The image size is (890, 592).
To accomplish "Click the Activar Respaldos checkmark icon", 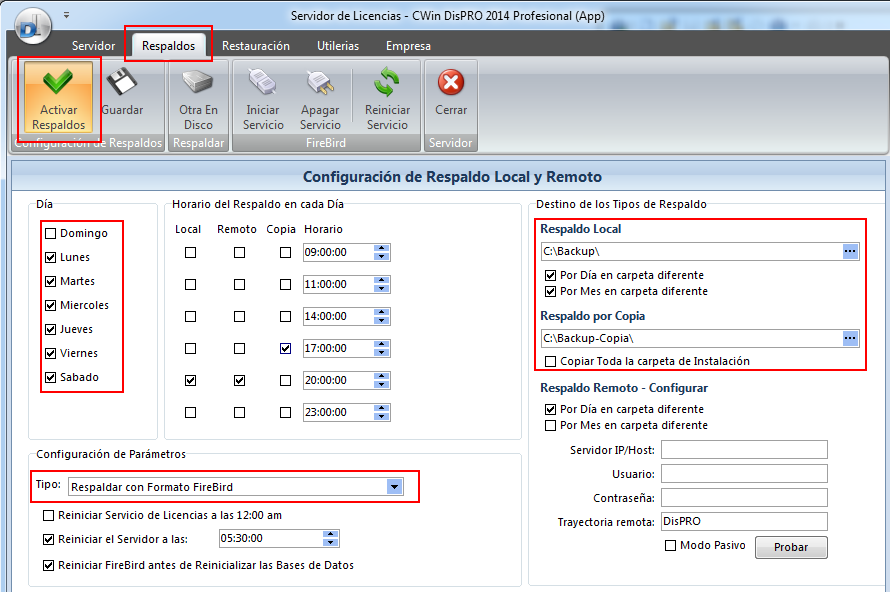I will click(58, 83).
